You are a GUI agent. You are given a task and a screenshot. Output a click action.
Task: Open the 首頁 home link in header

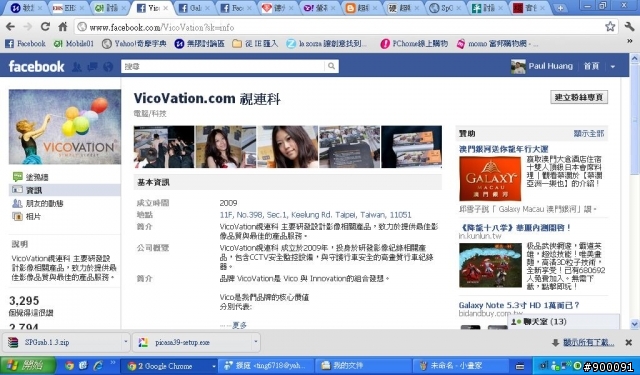tap(591, 66)
